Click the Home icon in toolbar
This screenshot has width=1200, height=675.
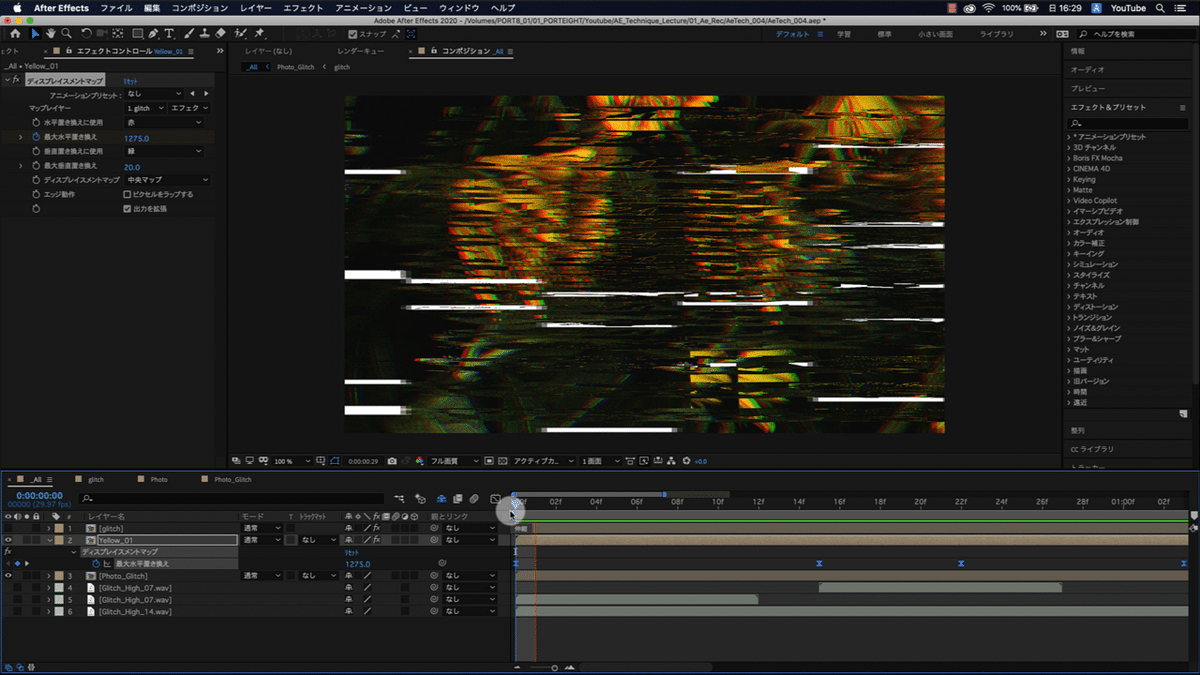point(15,33)
